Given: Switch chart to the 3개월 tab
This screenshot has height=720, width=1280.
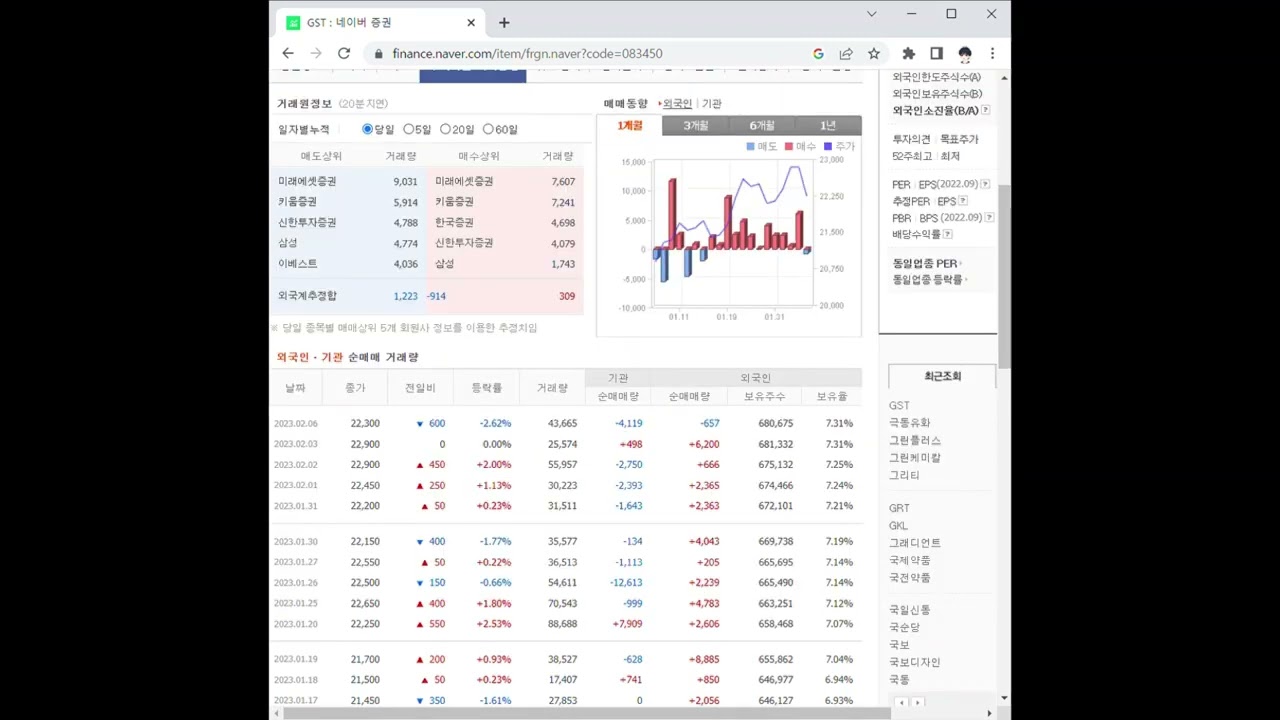Looking at the screenshot, I should (696, 125).
